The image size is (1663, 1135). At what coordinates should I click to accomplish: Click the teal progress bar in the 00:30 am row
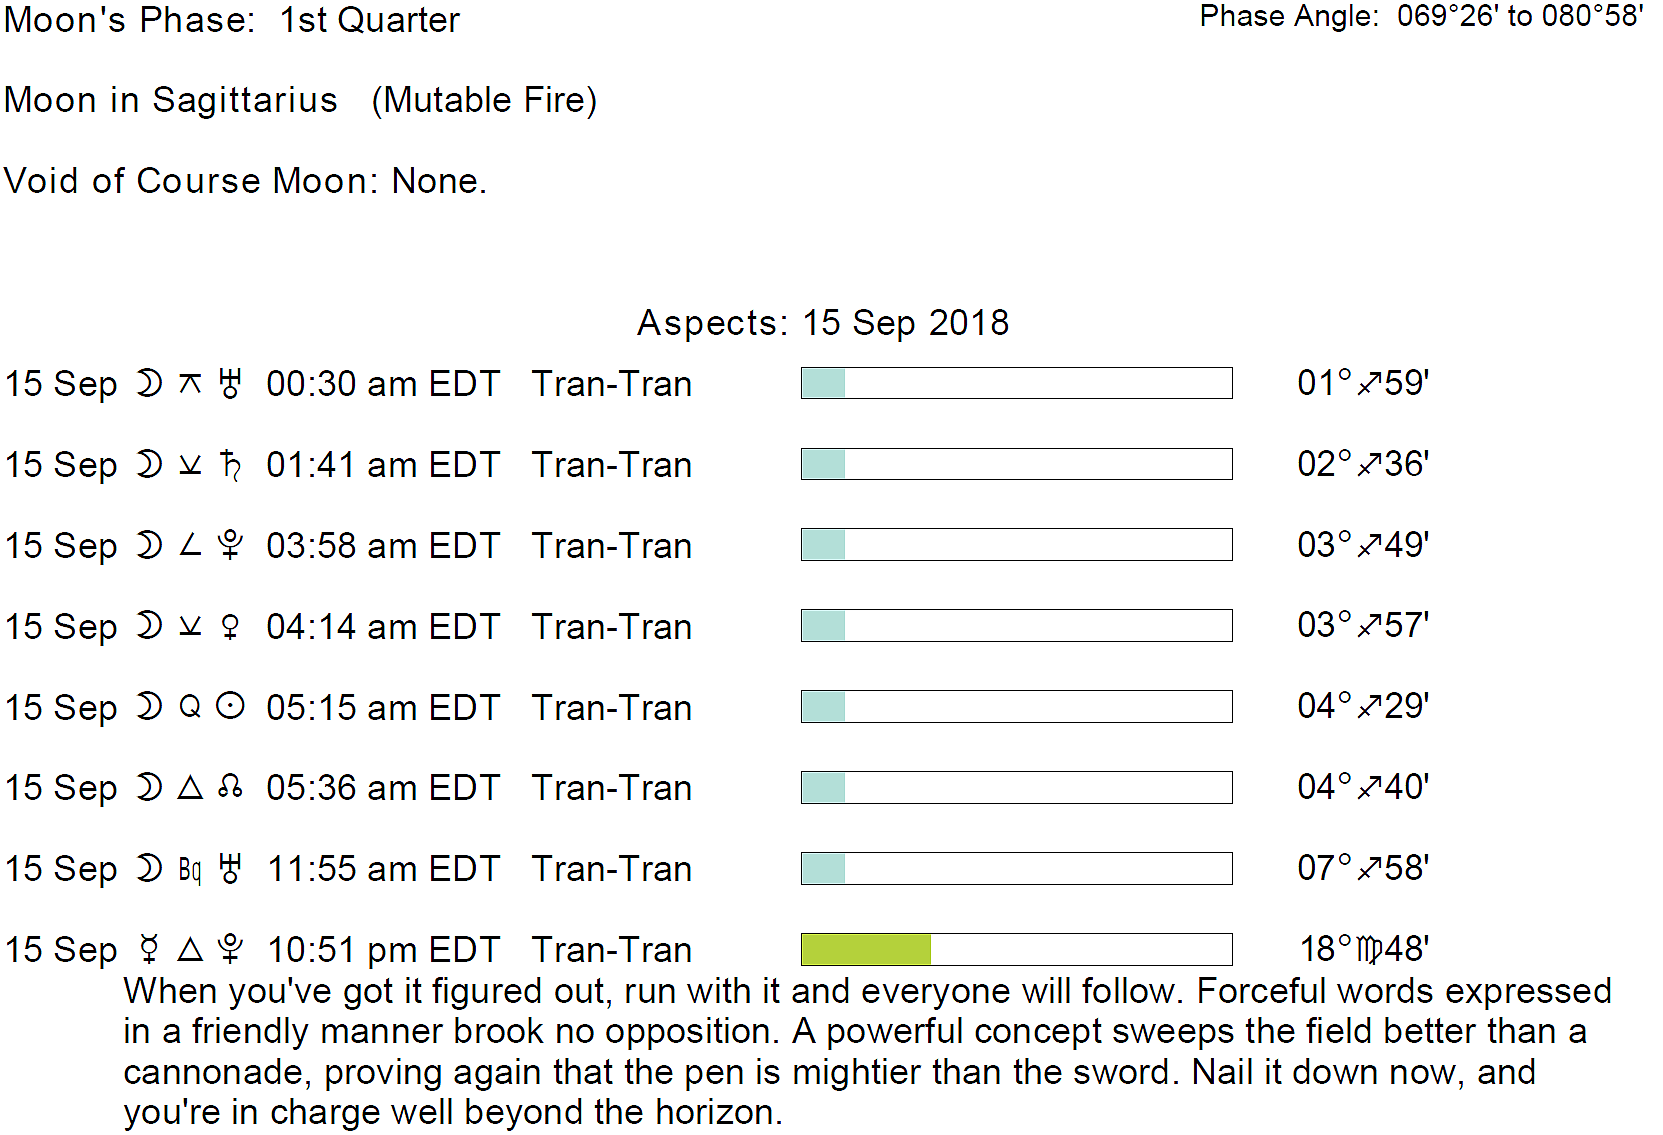pos(824,383)
